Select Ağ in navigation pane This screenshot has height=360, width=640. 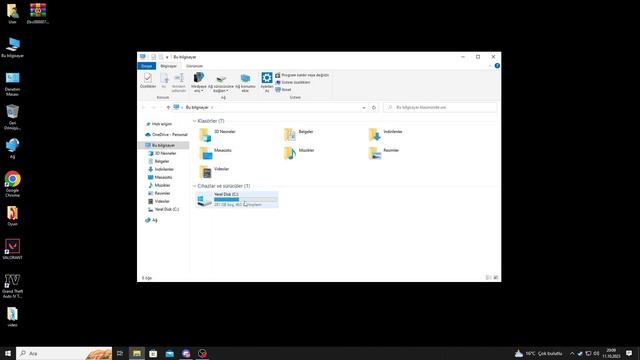(x=151, y=220)
